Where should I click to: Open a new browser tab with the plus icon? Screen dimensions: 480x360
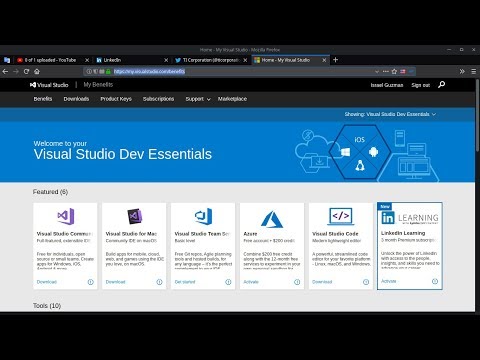pyautogui.click(x=336, y=60)
